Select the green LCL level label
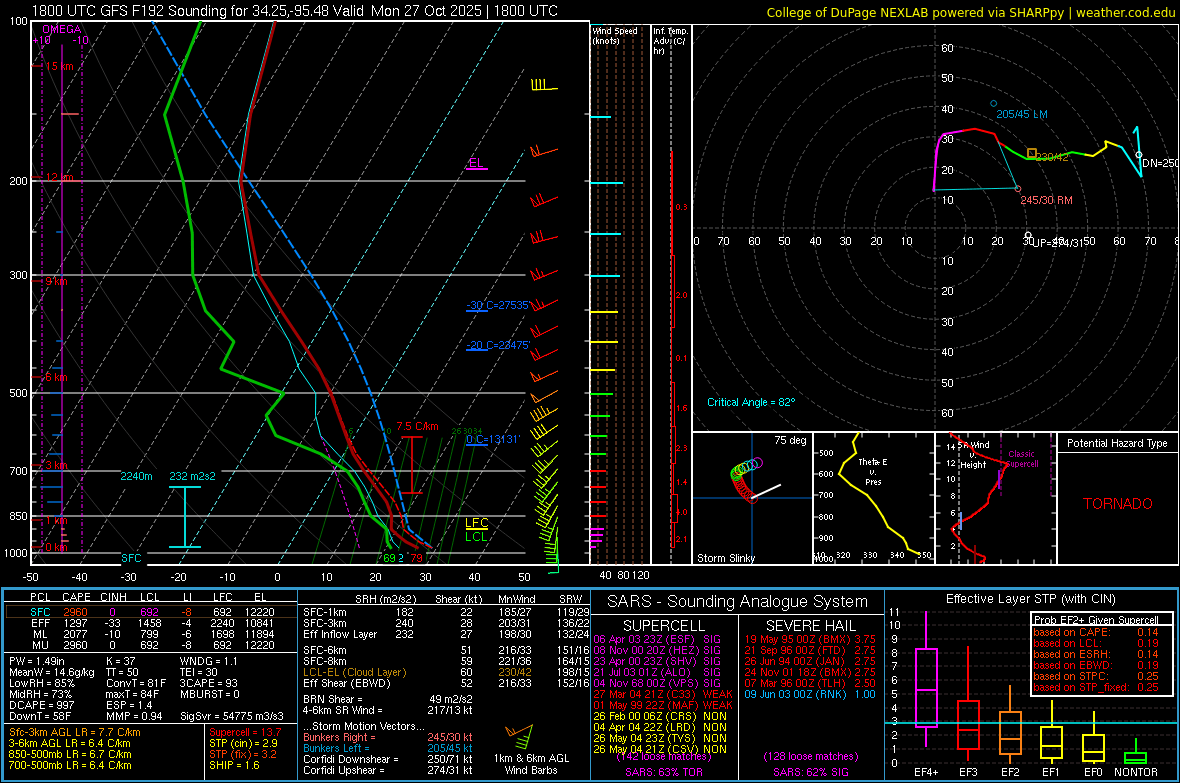Image resolution: width=1180 pixels, height=783 pixels. [476, 537]
